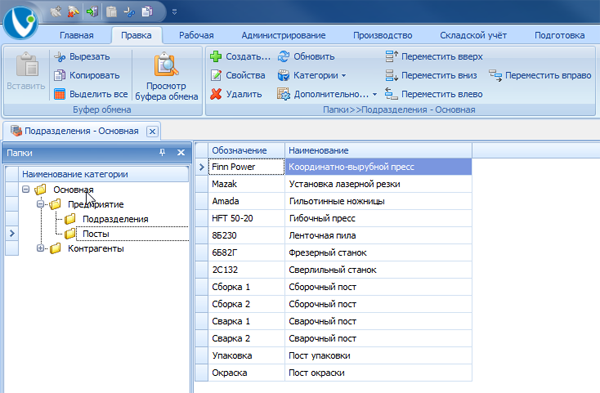Click the scissors cut icon in quick access toolbar

129,12
